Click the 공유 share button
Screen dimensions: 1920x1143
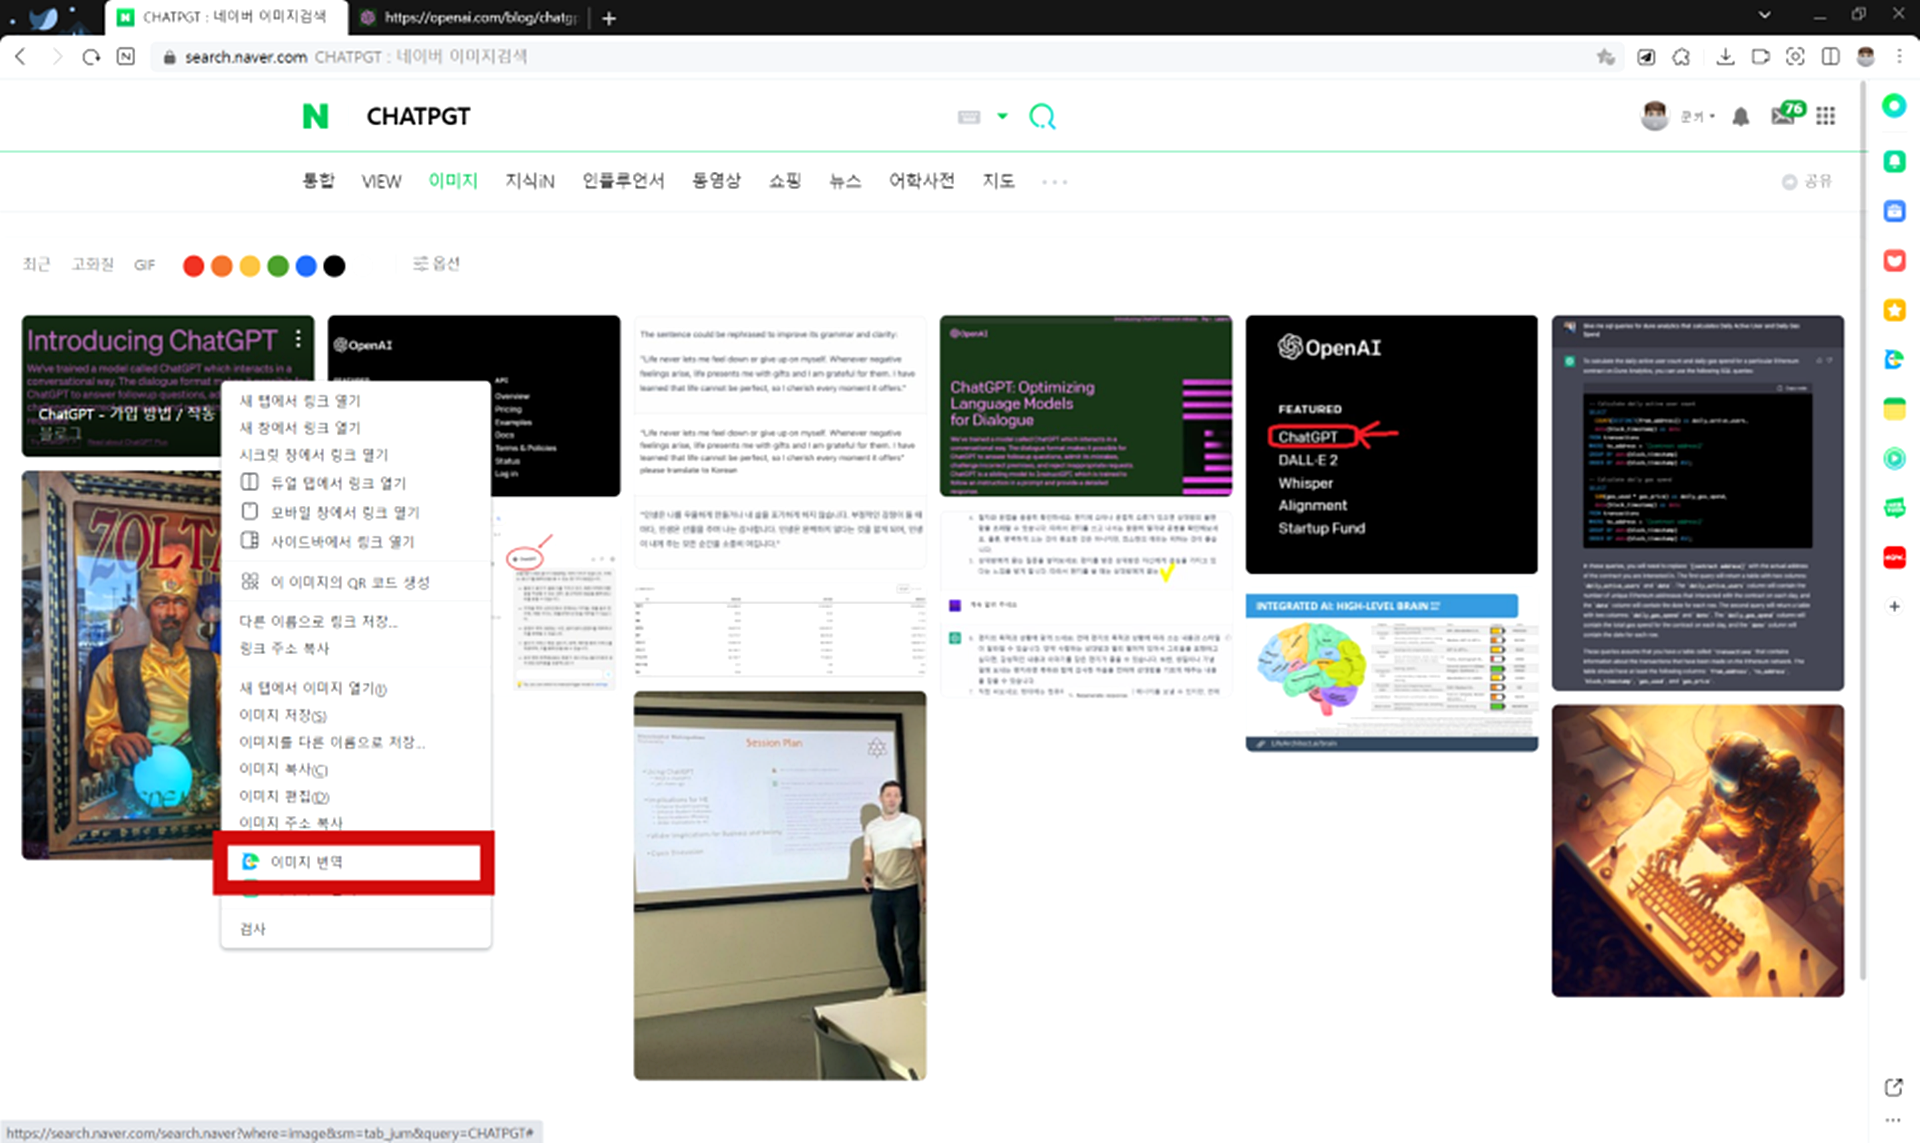1808,181
